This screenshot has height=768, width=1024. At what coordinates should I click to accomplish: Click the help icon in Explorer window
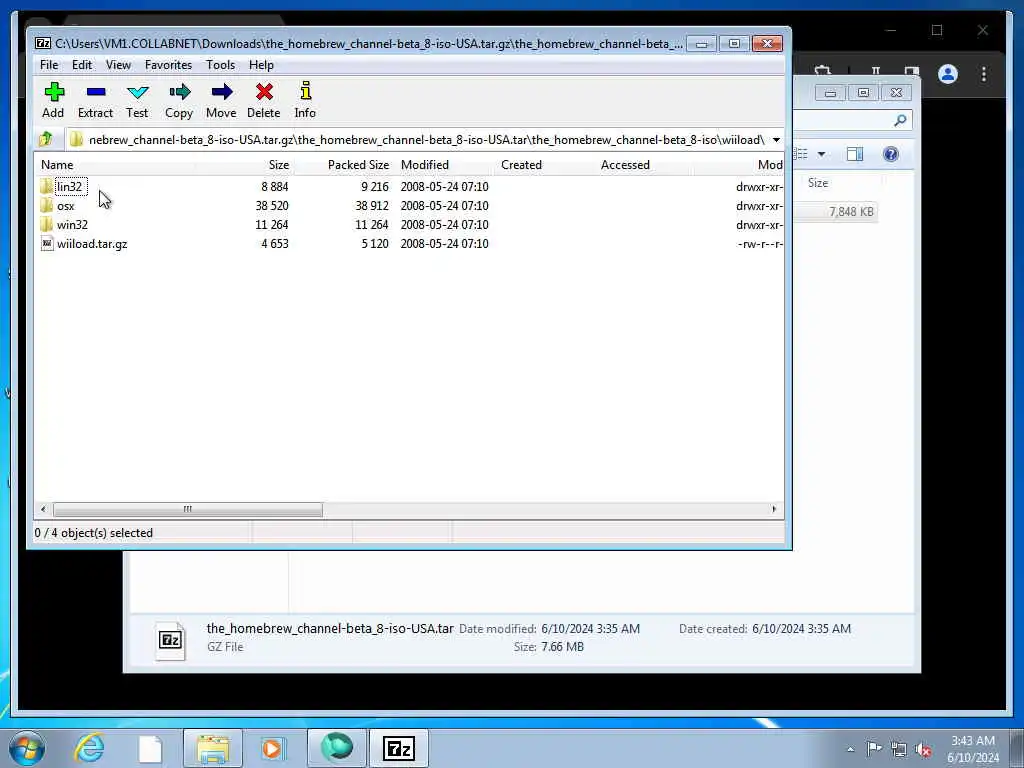click(891, 154)
